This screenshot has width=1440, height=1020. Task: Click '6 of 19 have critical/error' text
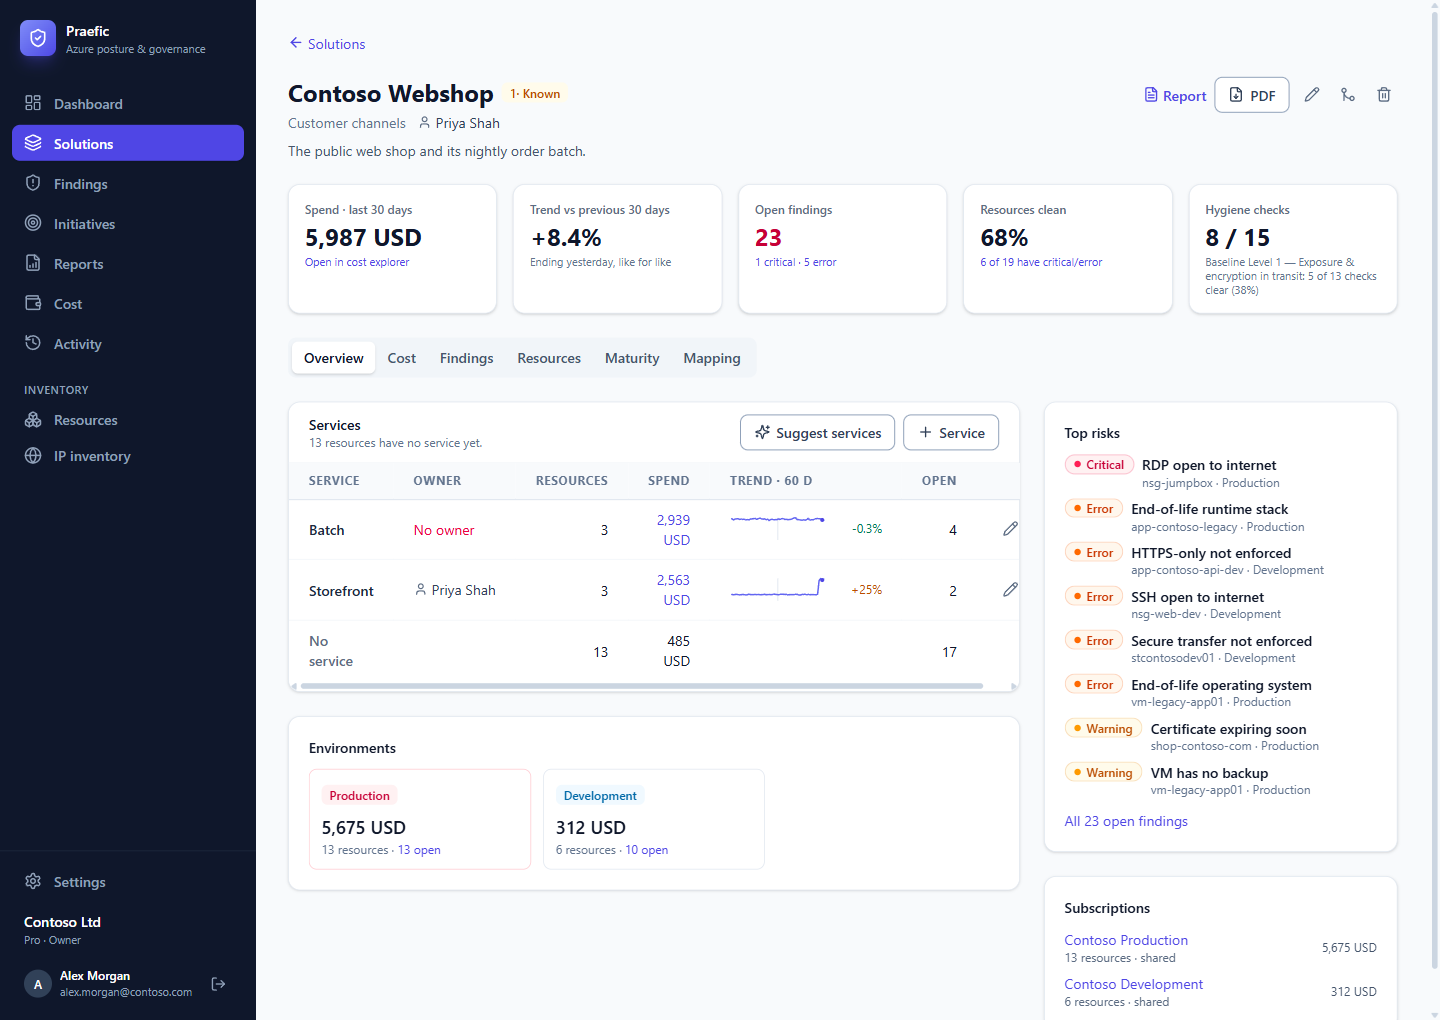1041,262
